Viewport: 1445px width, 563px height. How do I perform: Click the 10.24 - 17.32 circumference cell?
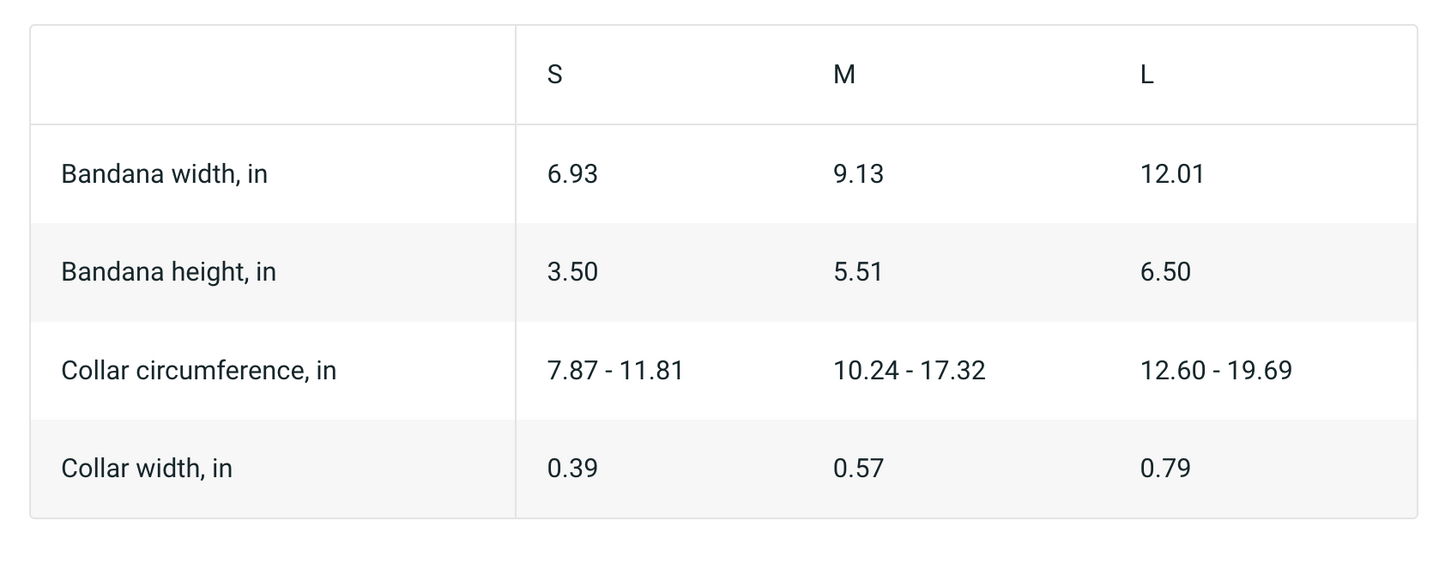pyautogui.click(x=909, y=370)
